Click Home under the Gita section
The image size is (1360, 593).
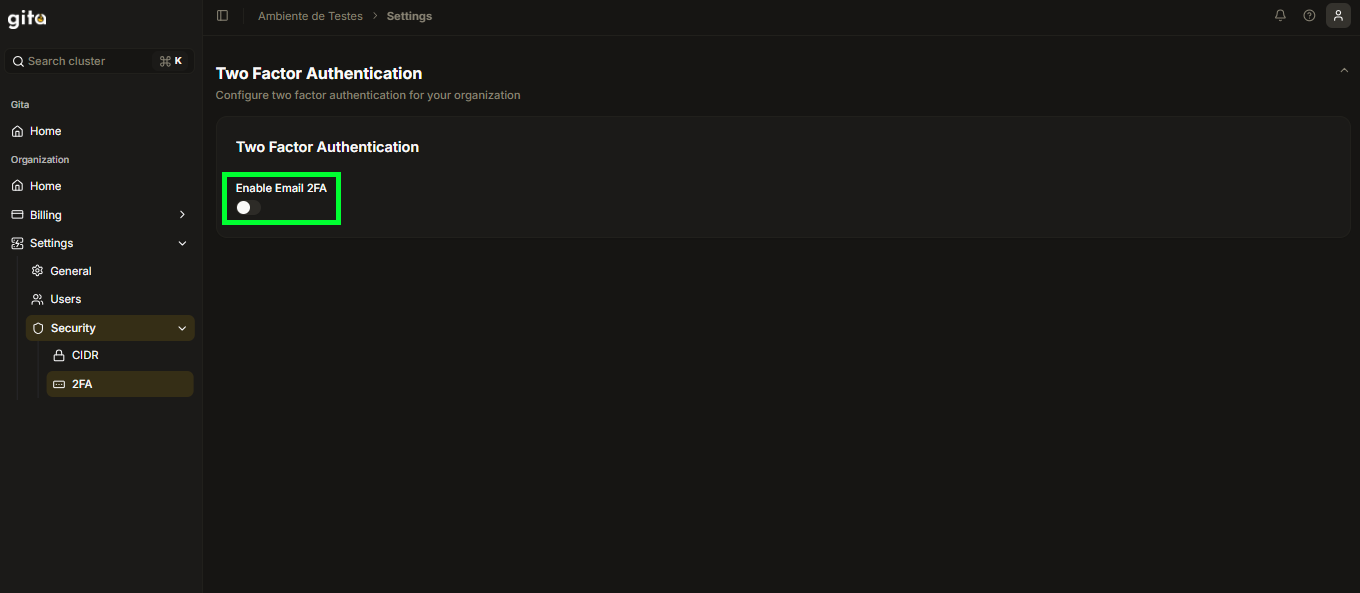click(x=45, y=131)
